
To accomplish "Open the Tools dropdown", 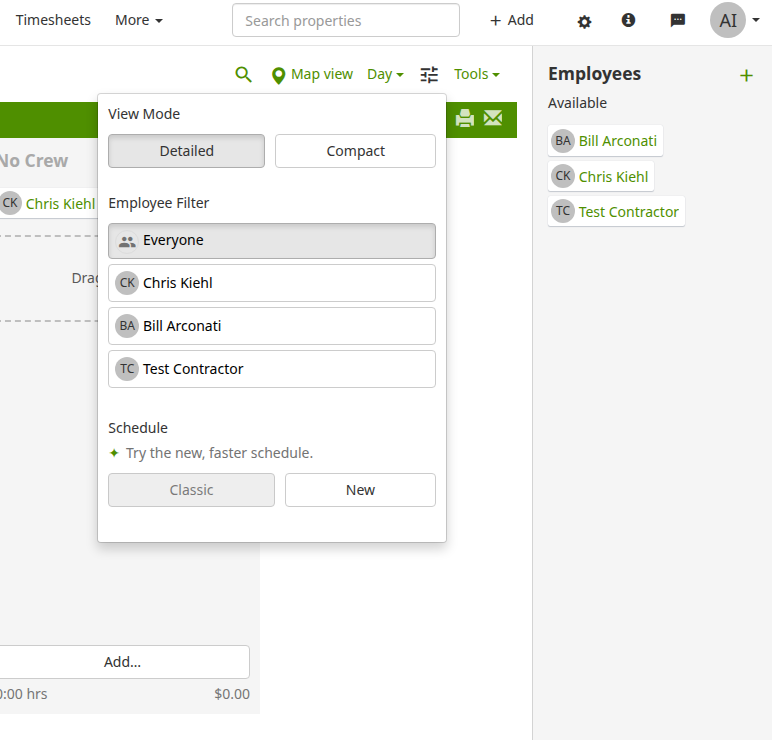I will point(477,74).
